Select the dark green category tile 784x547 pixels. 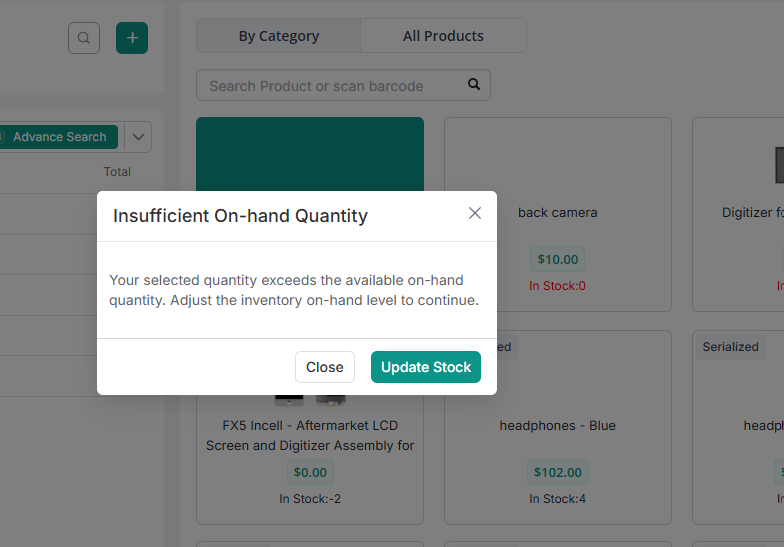coord(310,154)
